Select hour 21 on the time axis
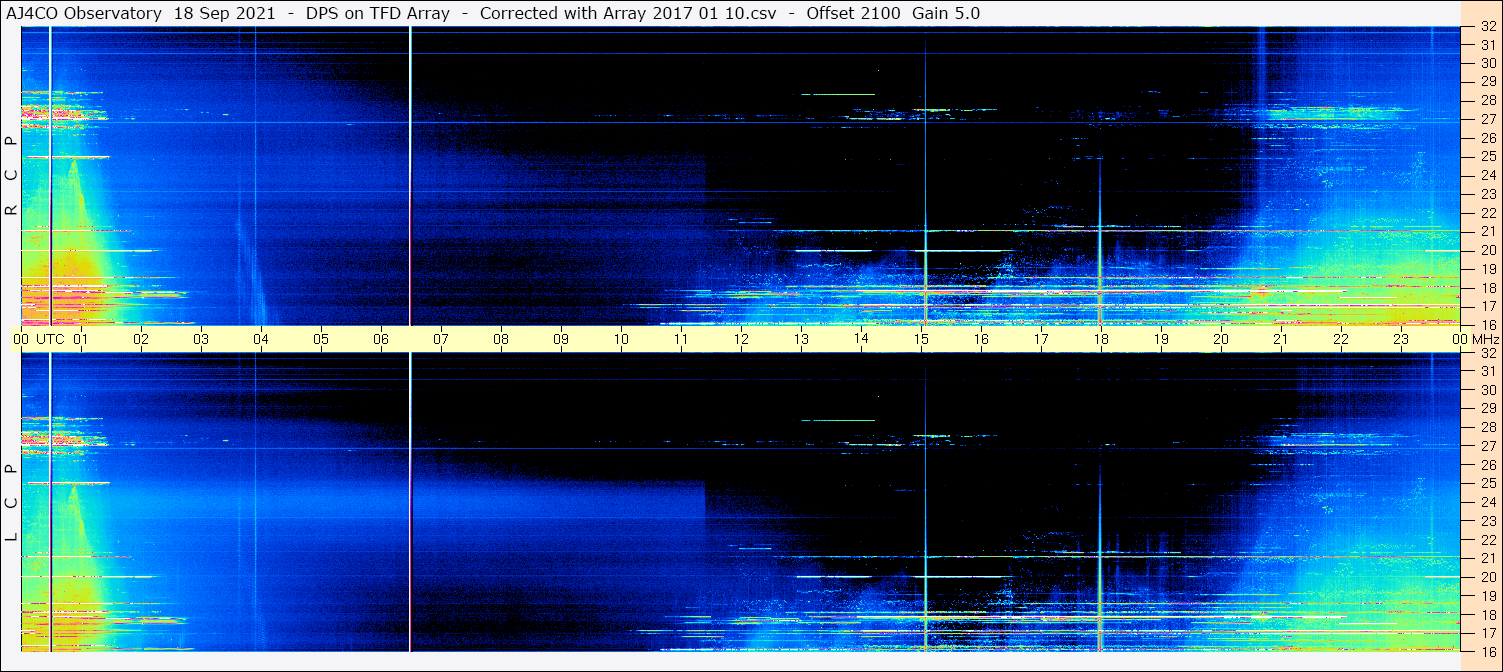This screenshot has height=672, width=1503. click(1281, 339)
